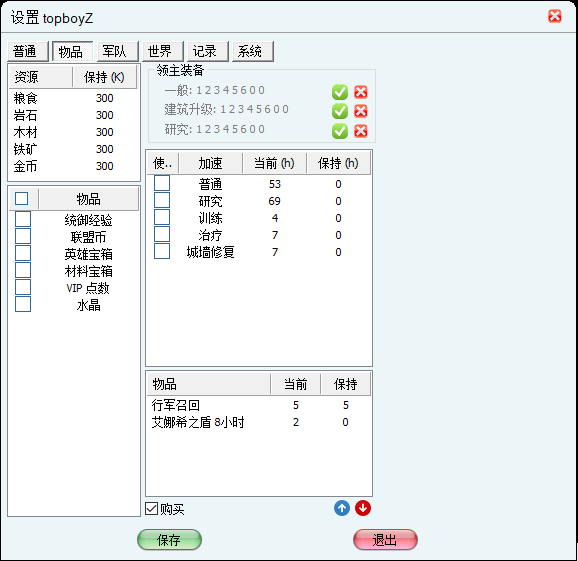
Task: Select the 行军召回 item row
Action: tap(259, 405)
